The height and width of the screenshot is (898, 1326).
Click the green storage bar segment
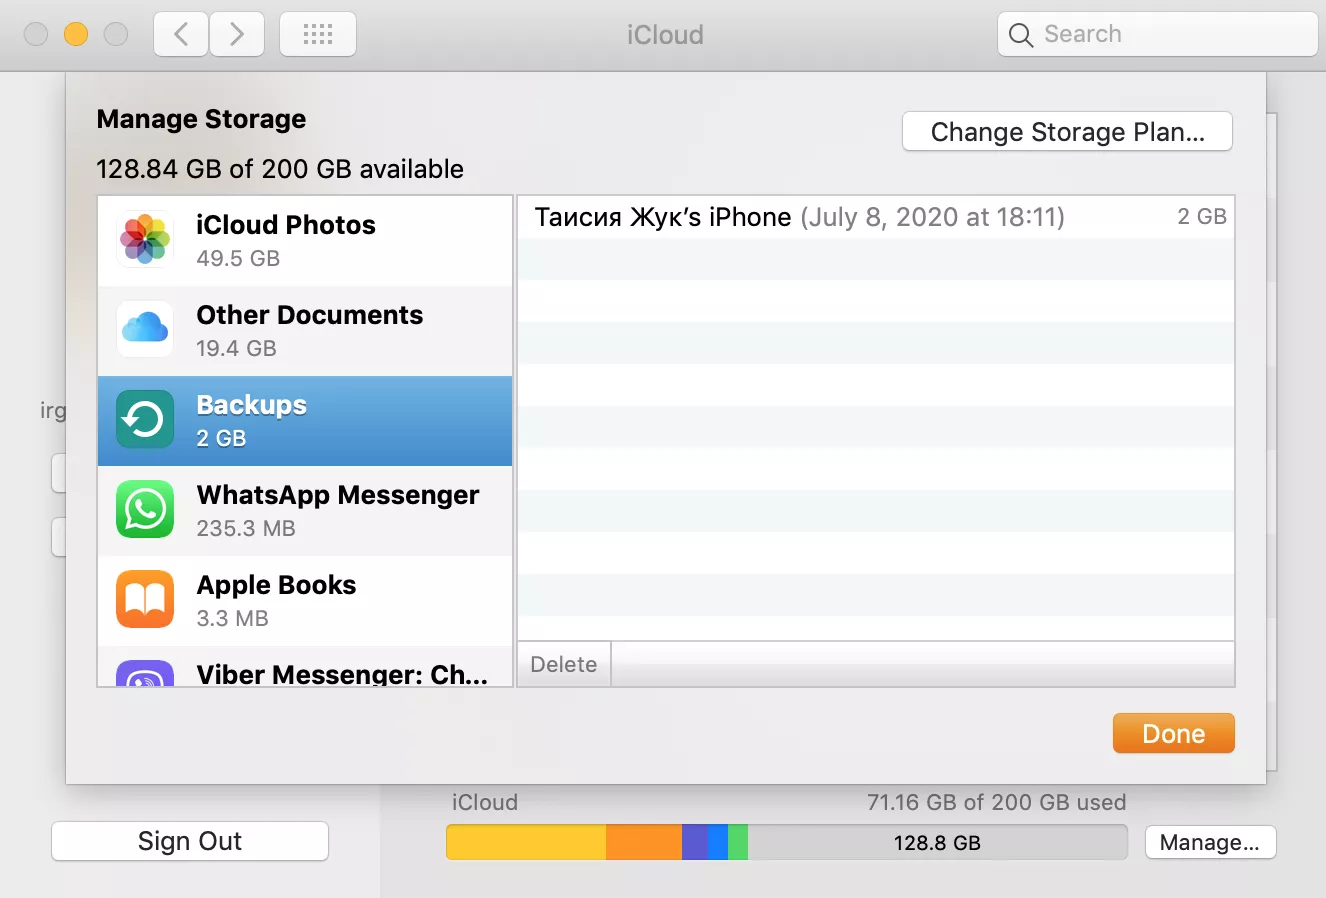coord(738,842)
